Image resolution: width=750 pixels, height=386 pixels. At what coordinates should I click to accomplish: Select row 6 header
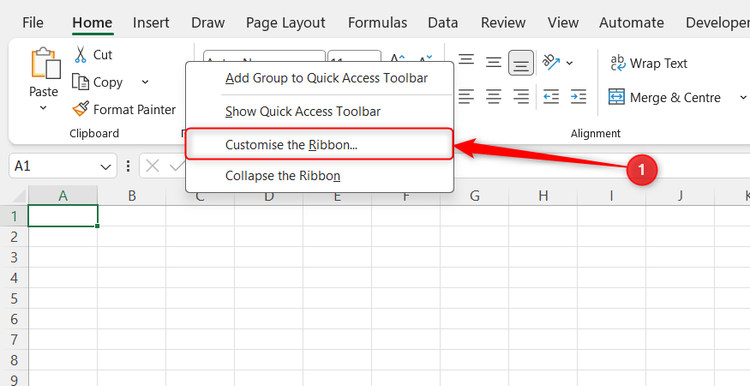pyautogui.click(x=14, y=319)
